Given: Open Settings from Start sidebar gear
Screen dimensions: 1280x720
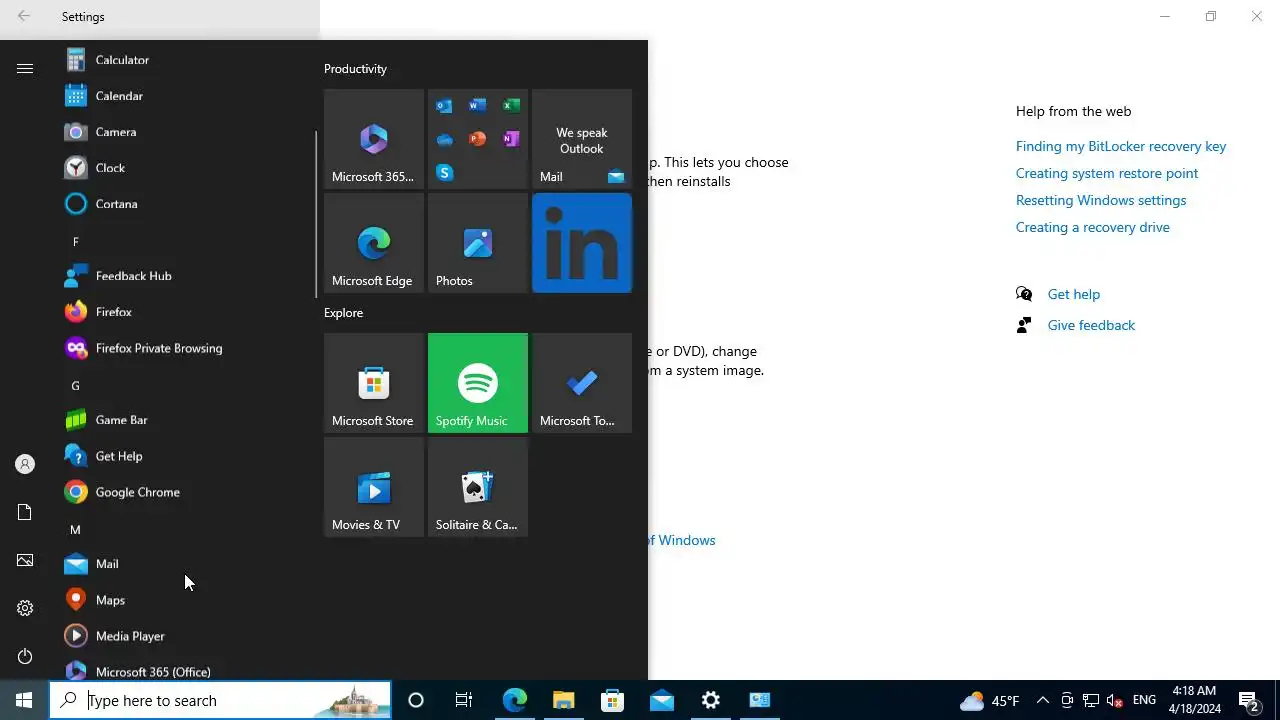Looking at the screenshot, I should coord(25,608).
